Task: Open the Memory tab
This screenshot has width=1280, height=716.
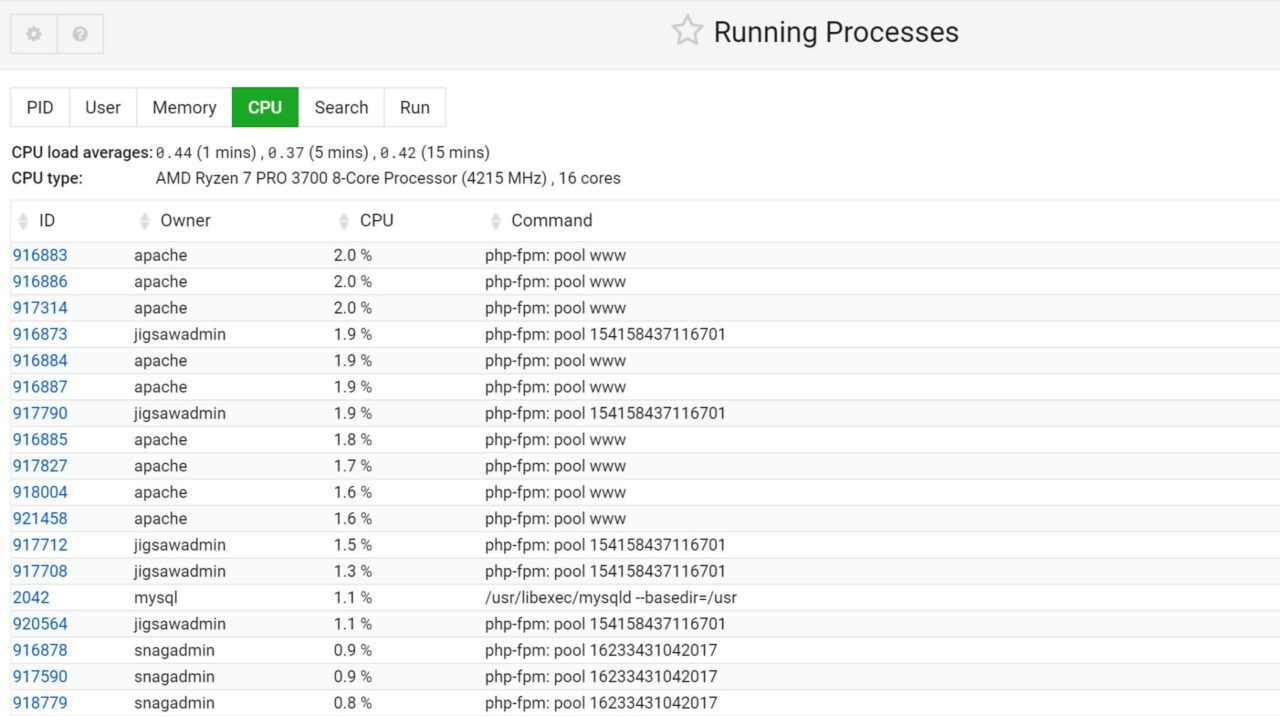Action: tap(184, 107)
